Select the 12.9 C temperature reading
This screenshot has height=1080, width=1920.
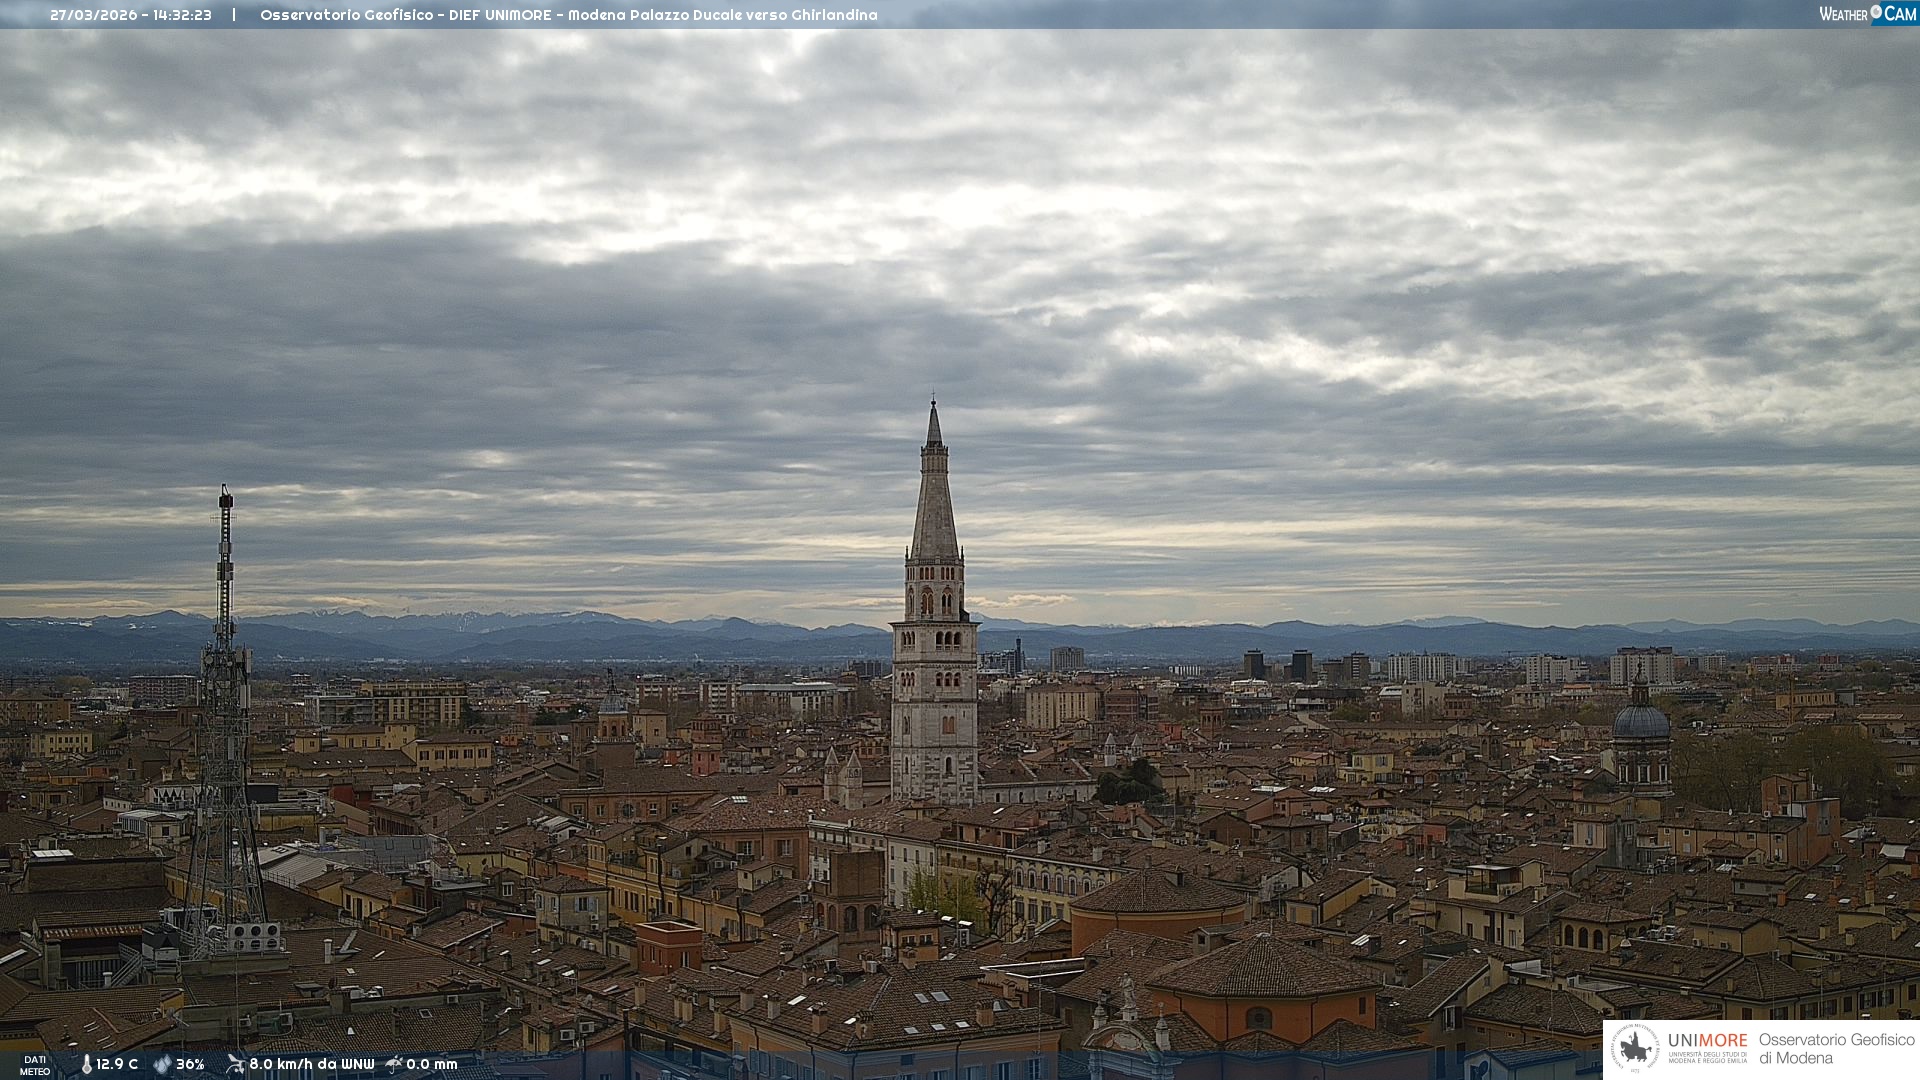(117, 1064)
